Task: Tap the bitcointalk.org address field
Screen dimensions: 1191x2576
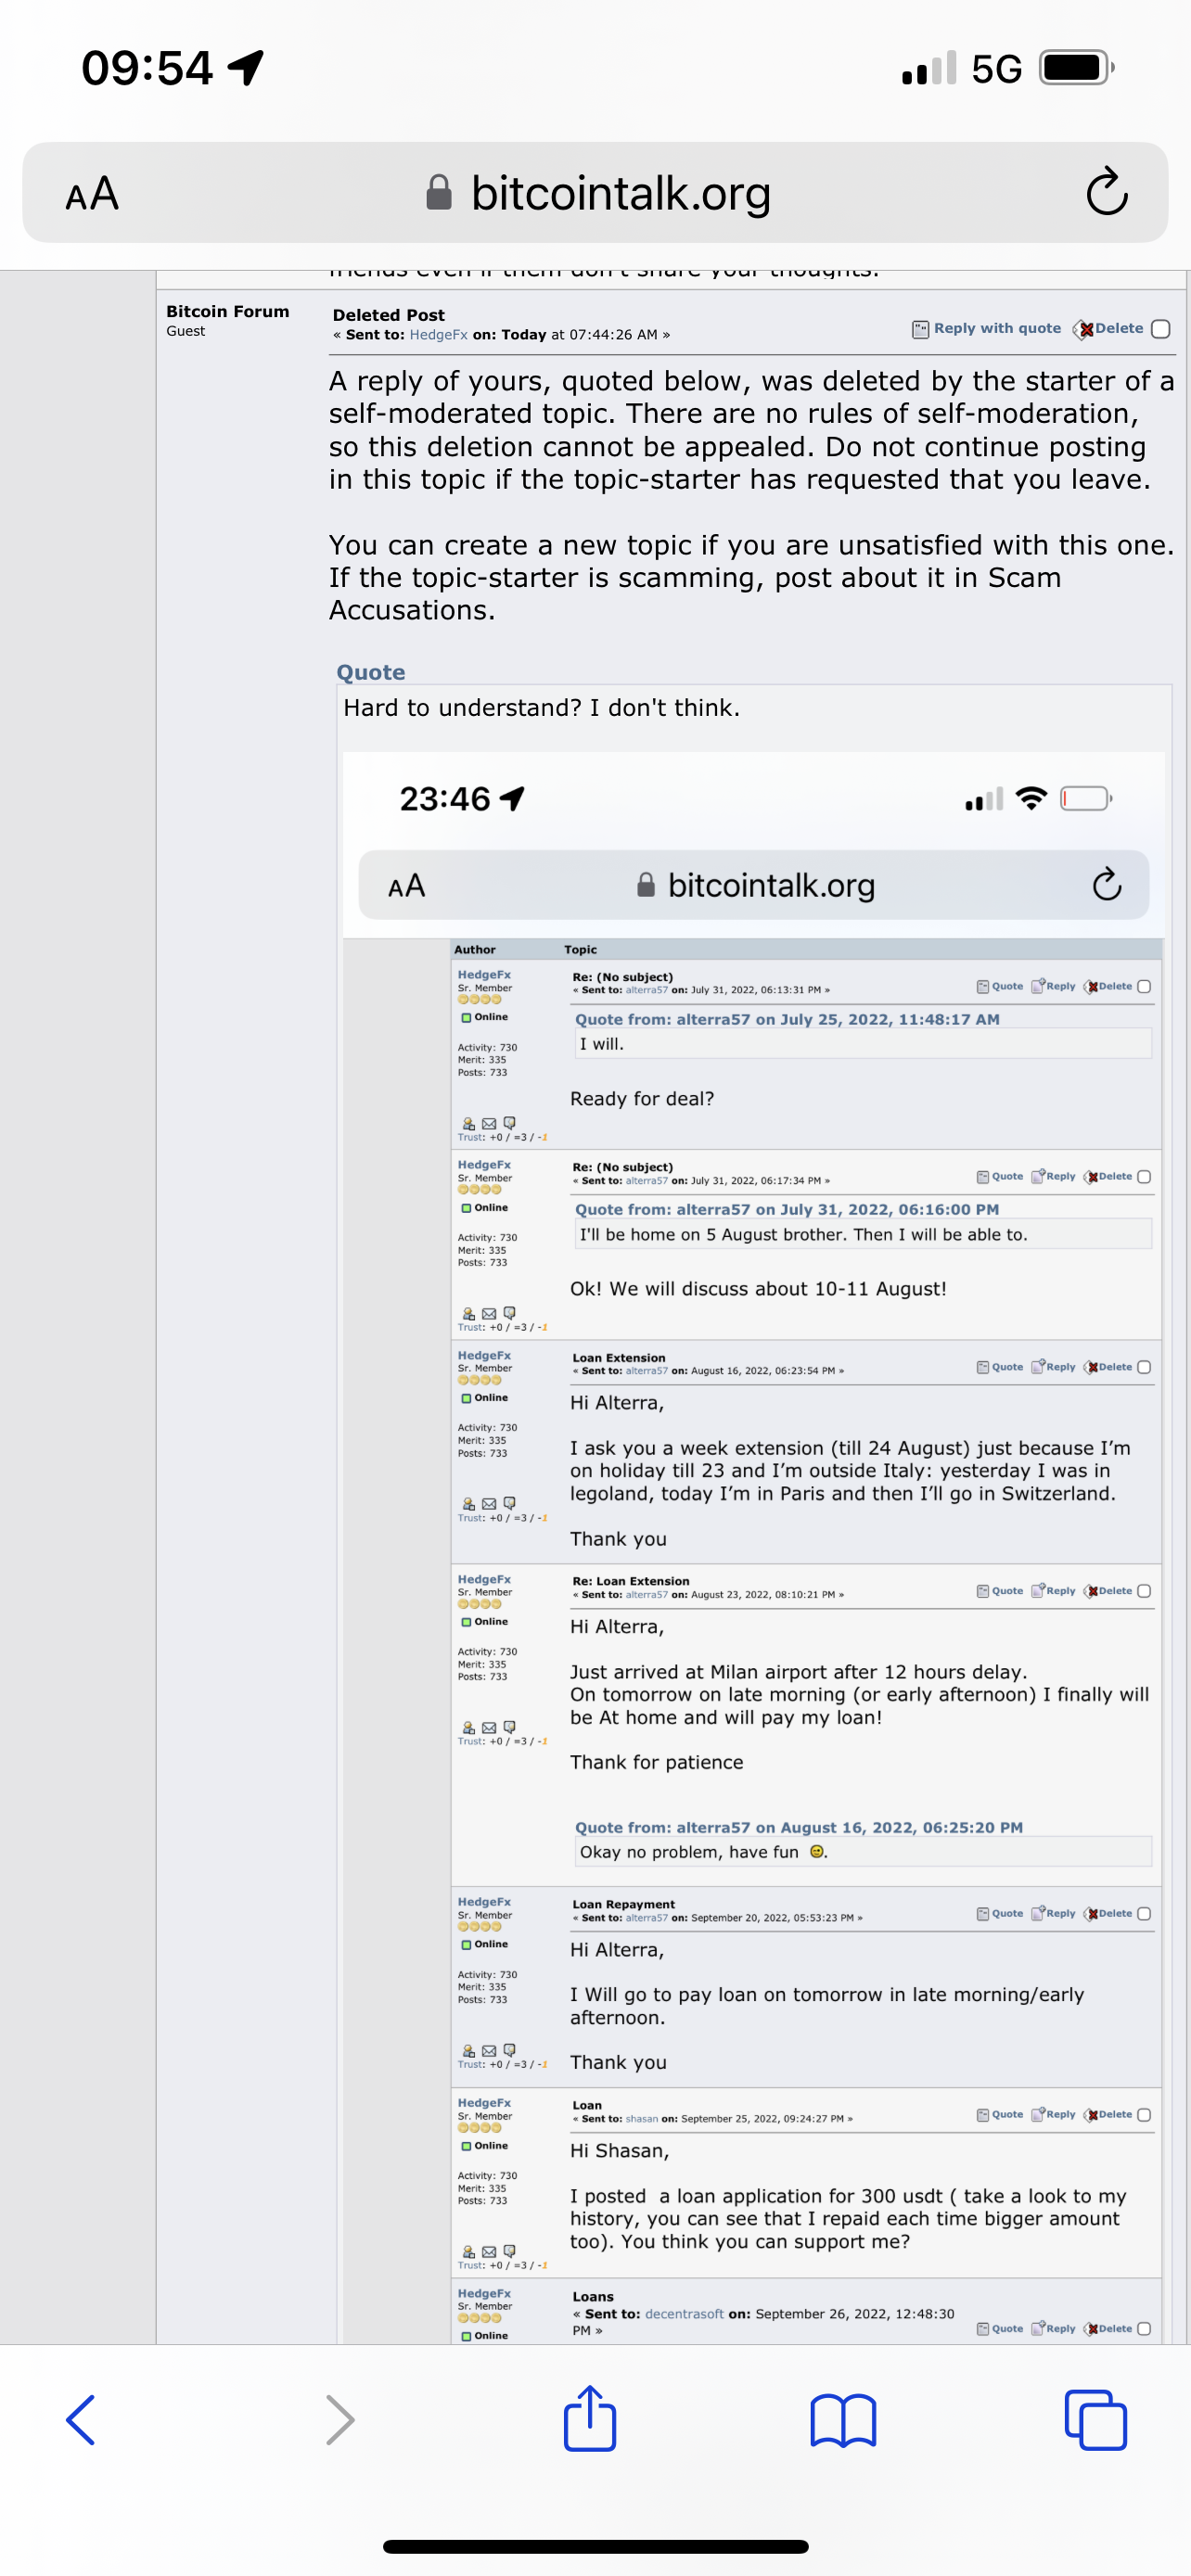Action: (x=595, y=192)
